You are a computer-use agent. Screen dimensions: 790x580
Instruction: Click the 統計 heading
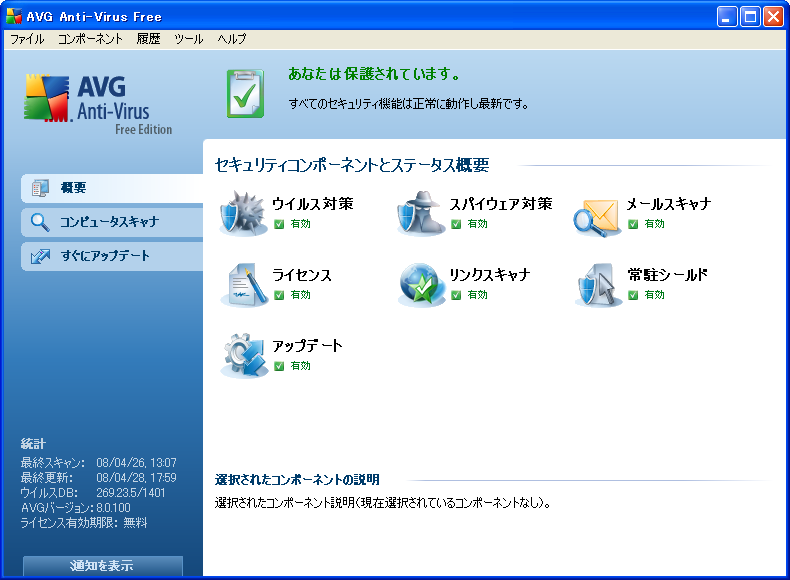pyautogui.click(x=33, y=444)
